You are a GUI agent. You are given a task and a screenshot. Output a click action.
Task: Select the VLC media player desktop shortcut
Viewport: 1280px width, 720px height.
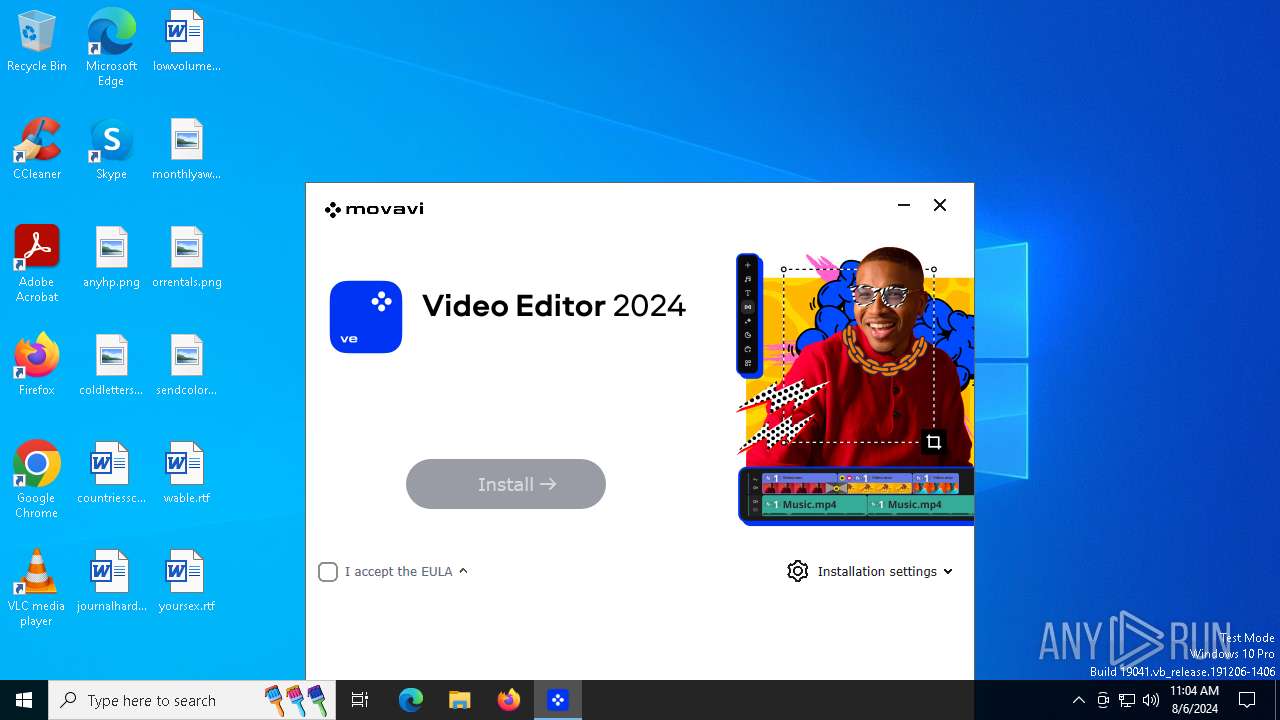37,588
